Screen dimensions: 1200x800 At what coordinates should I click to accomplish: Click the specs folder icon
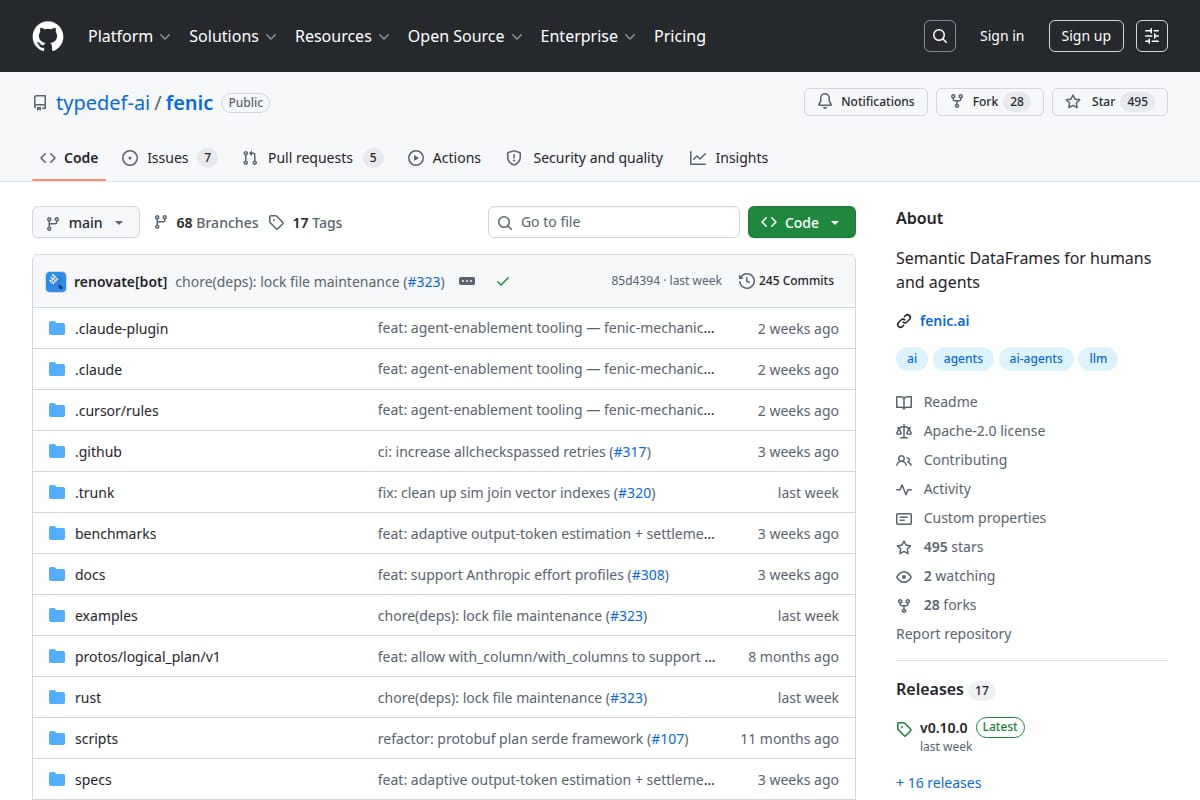[57, 780]
